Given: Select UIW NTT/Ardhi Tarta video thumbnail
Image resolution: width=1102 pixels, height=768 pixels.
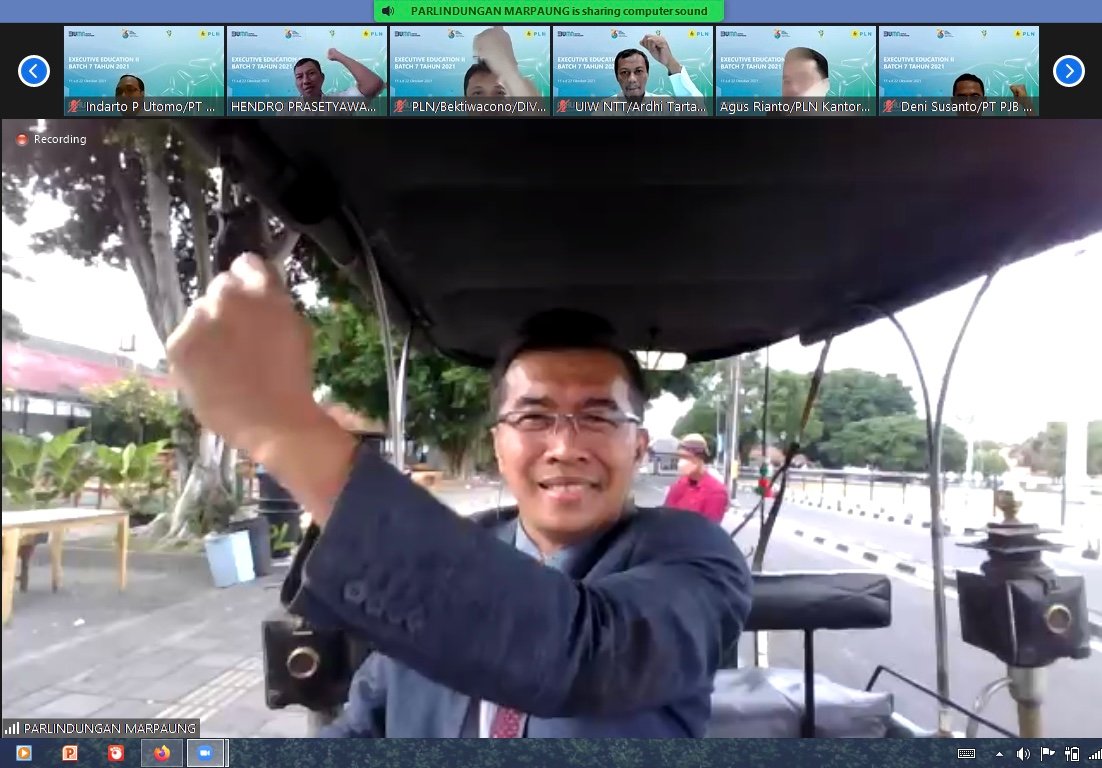Looking at the screenshot, I should pyautogui.click(x=633, y=70).
